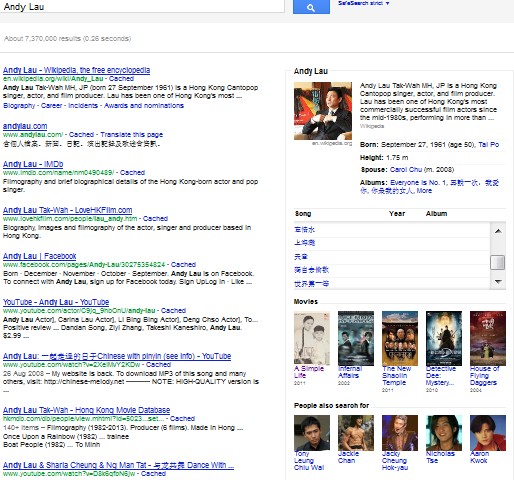514x480 pixels.
Task: Open the Tai Po birthplace link
Action: 488,145
